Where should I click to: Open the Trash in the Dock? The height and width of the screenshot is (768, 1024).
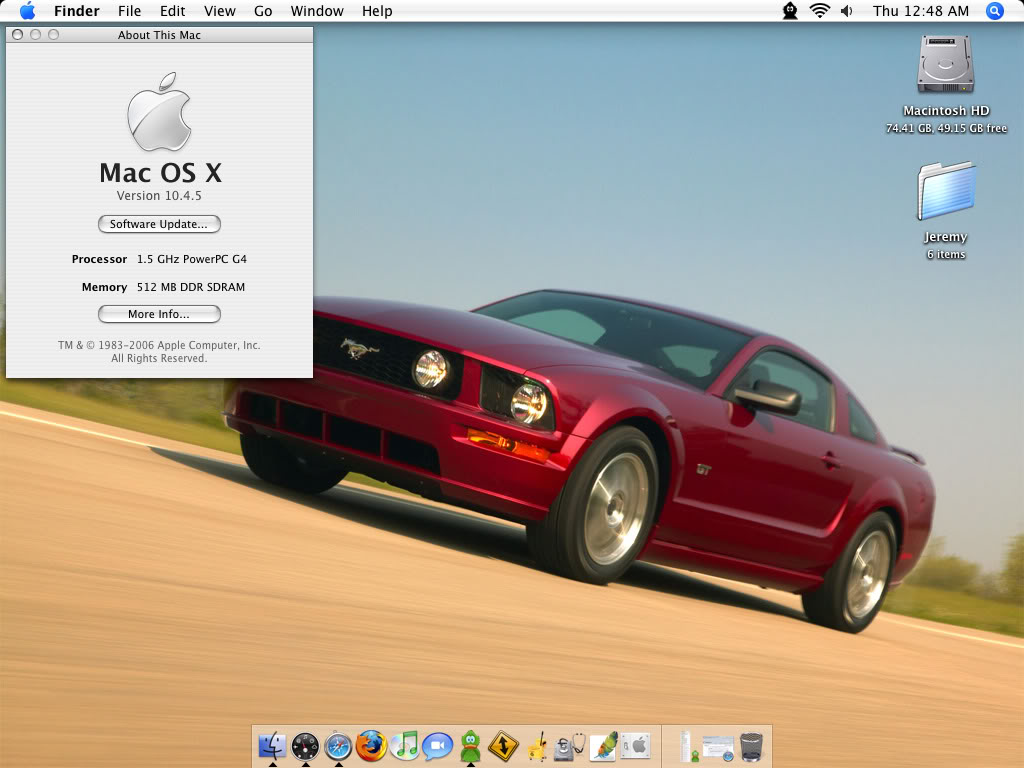[752, 746]
